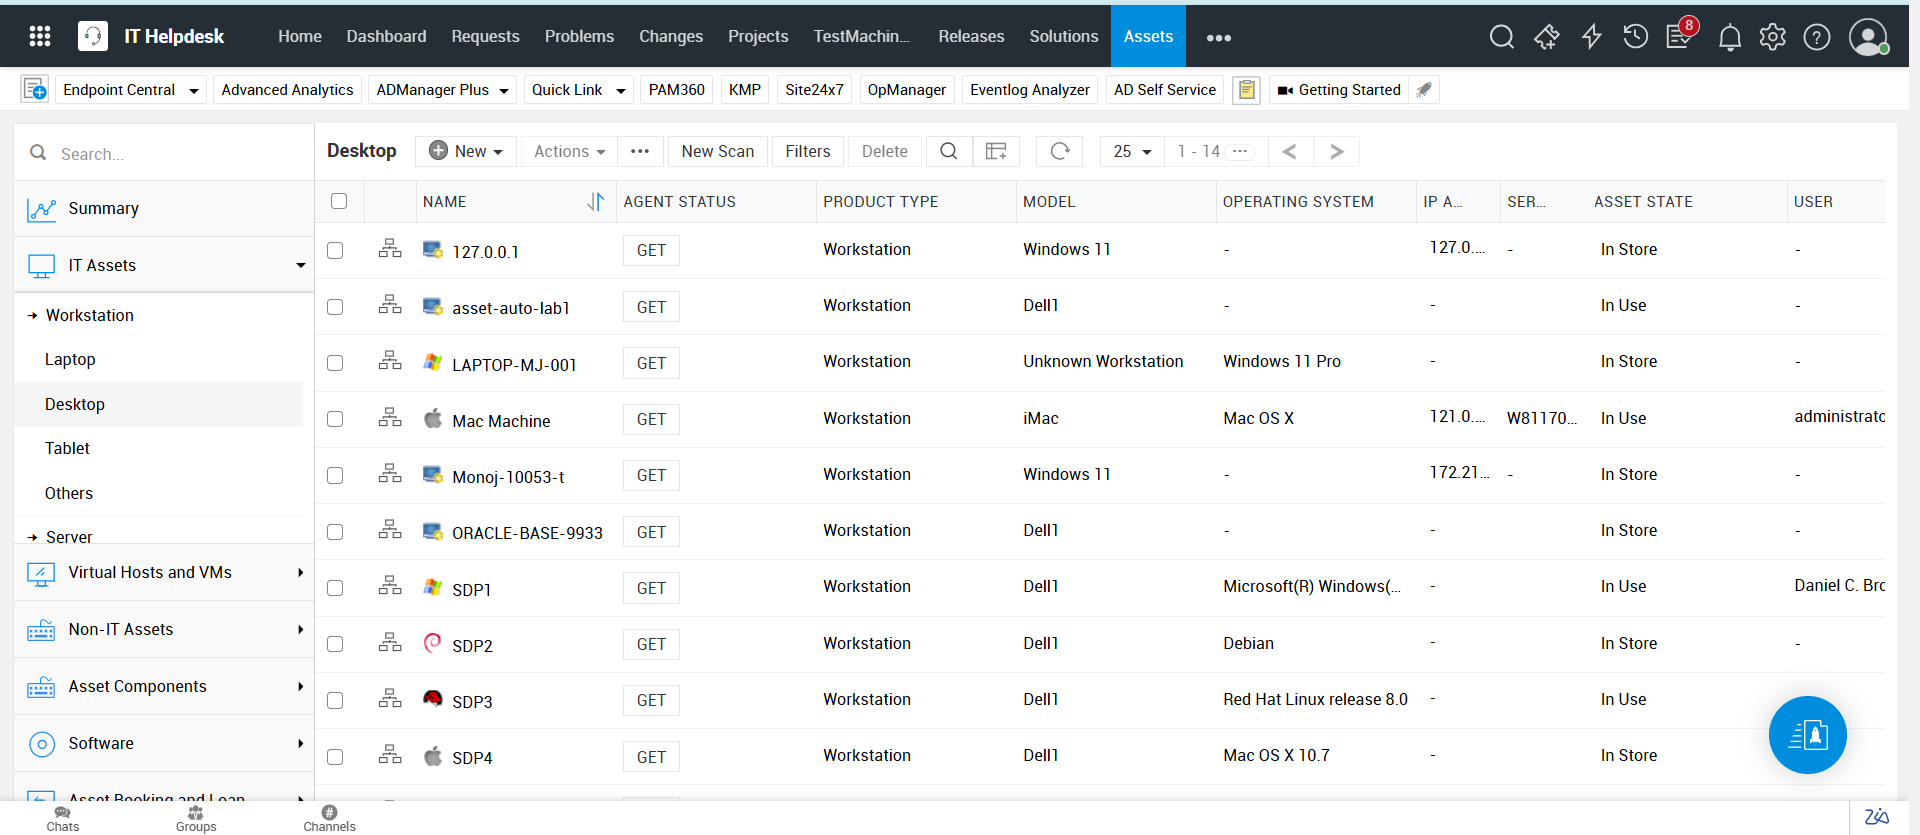Check the box for asset SDP1
The width and height of the screenshot is (1920, 835).
coord(335,588)
